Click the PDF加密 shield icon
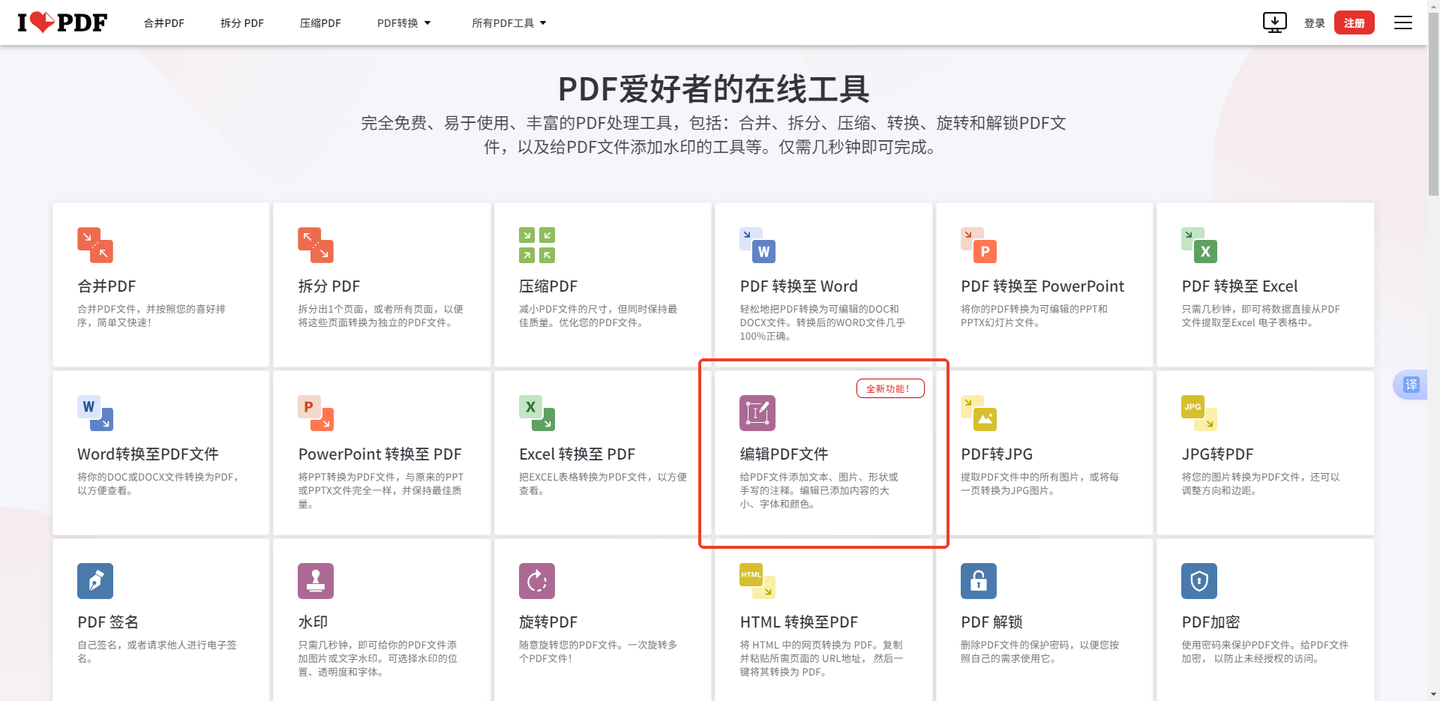This screenshot has height=701, width=1440. pos(1200,581)
